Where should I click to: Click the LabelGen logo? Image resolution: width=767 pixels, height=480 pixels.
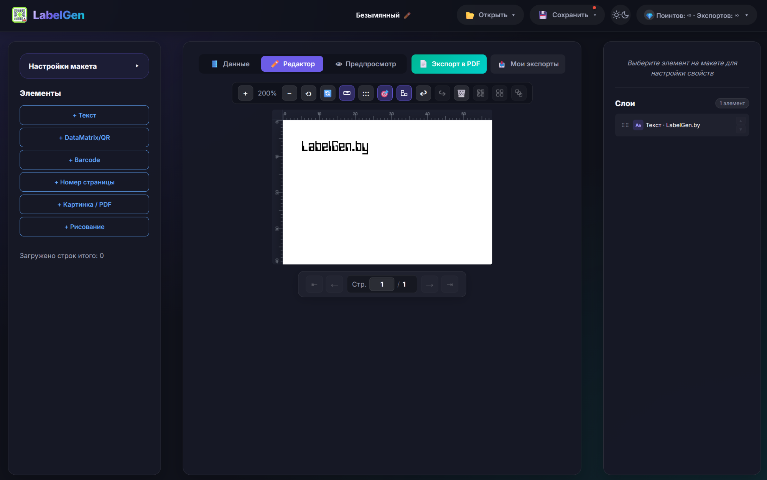click(x=48, y=15)
